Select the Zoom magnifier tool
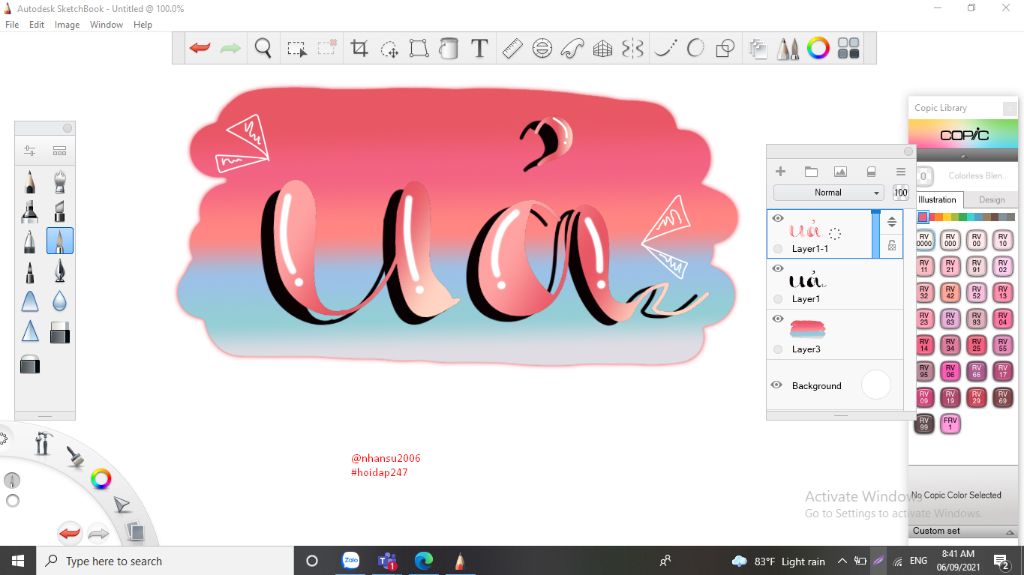 263,48
